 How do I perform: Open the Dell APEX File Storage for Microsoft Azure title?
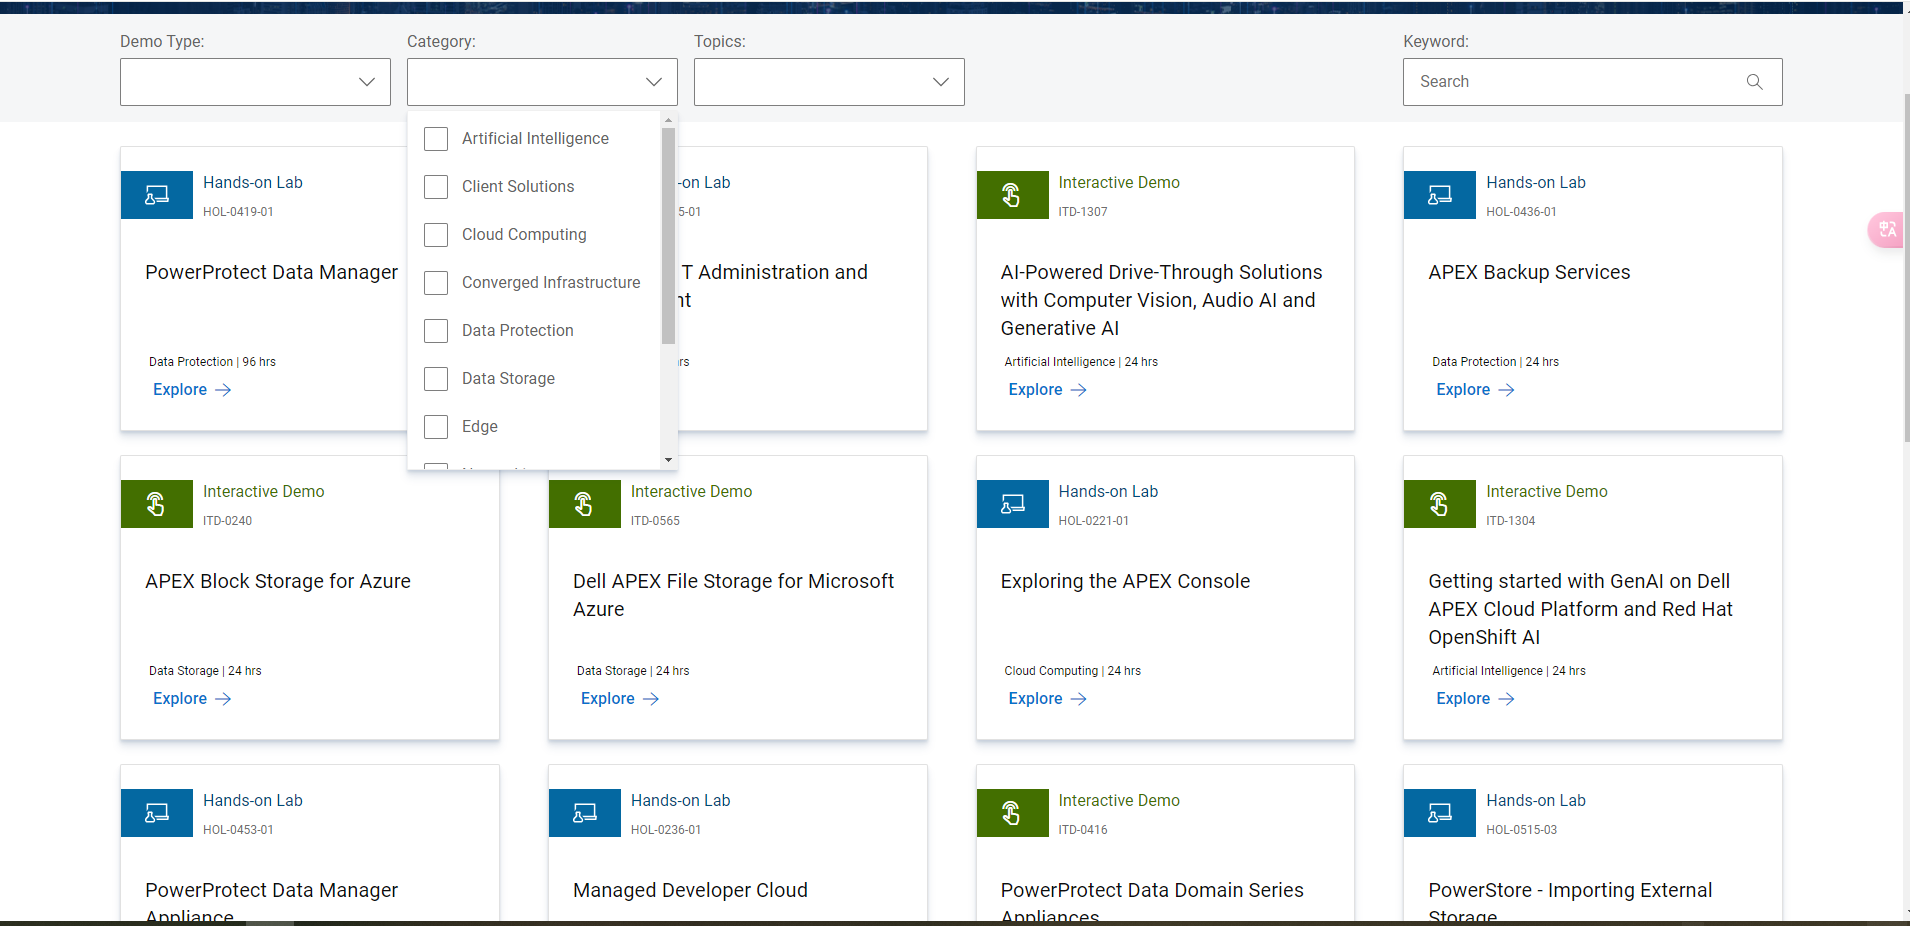click(x=733, y=595)
